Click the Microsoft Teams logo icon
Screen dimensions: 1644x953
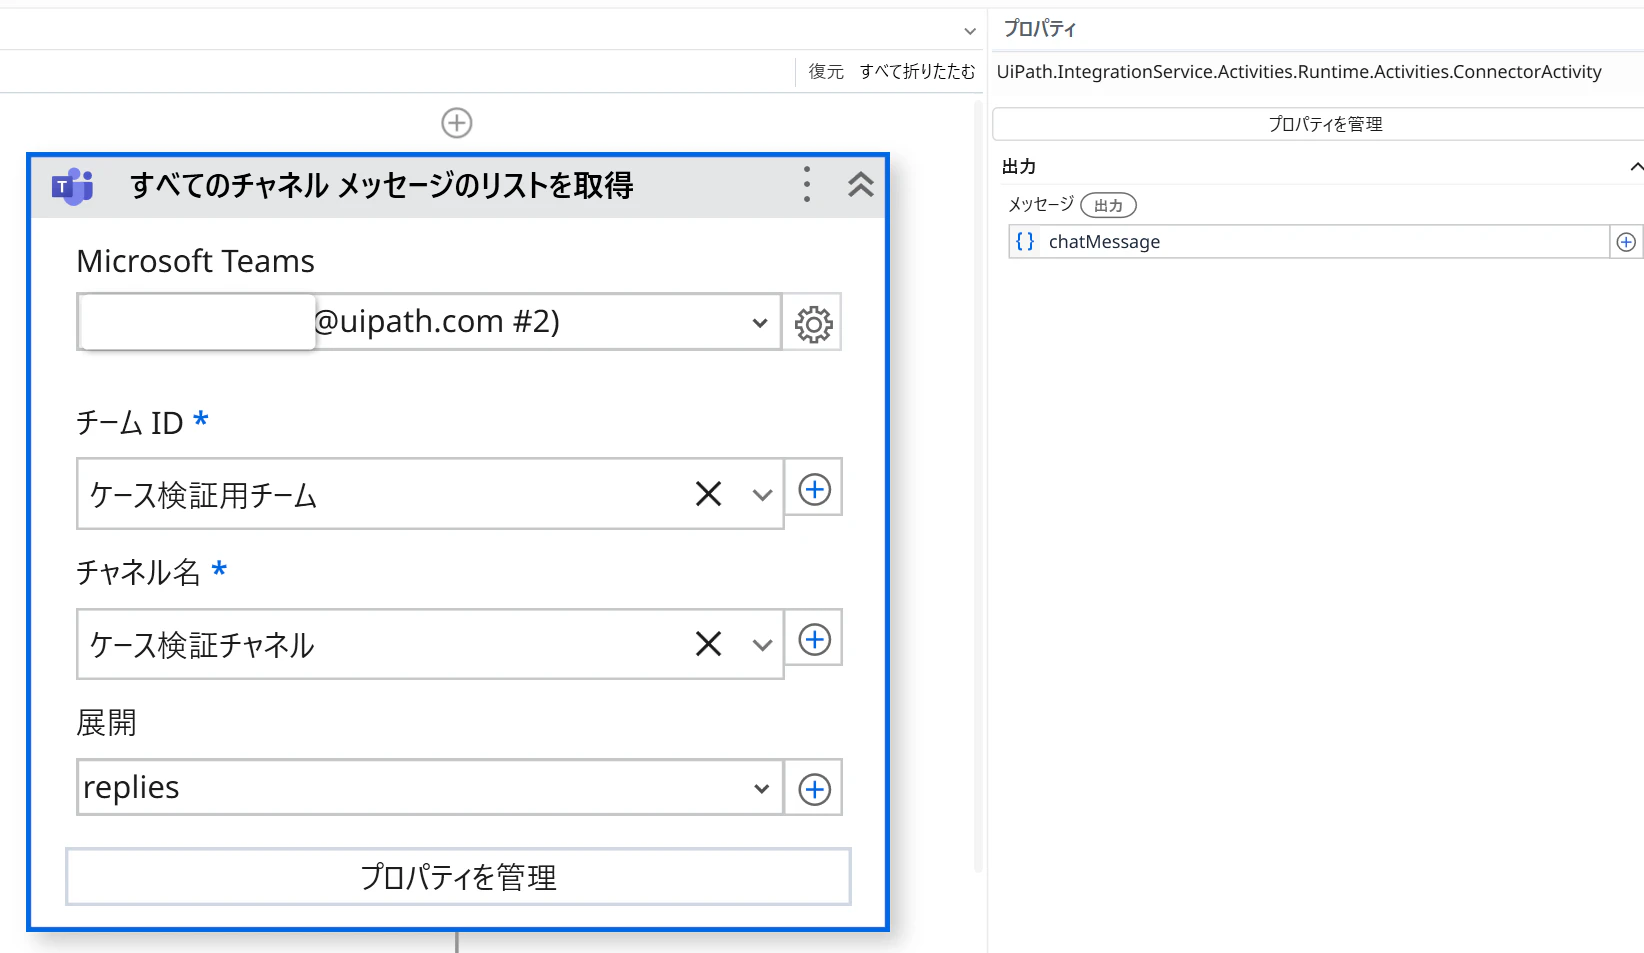click(x=73, y=186)
